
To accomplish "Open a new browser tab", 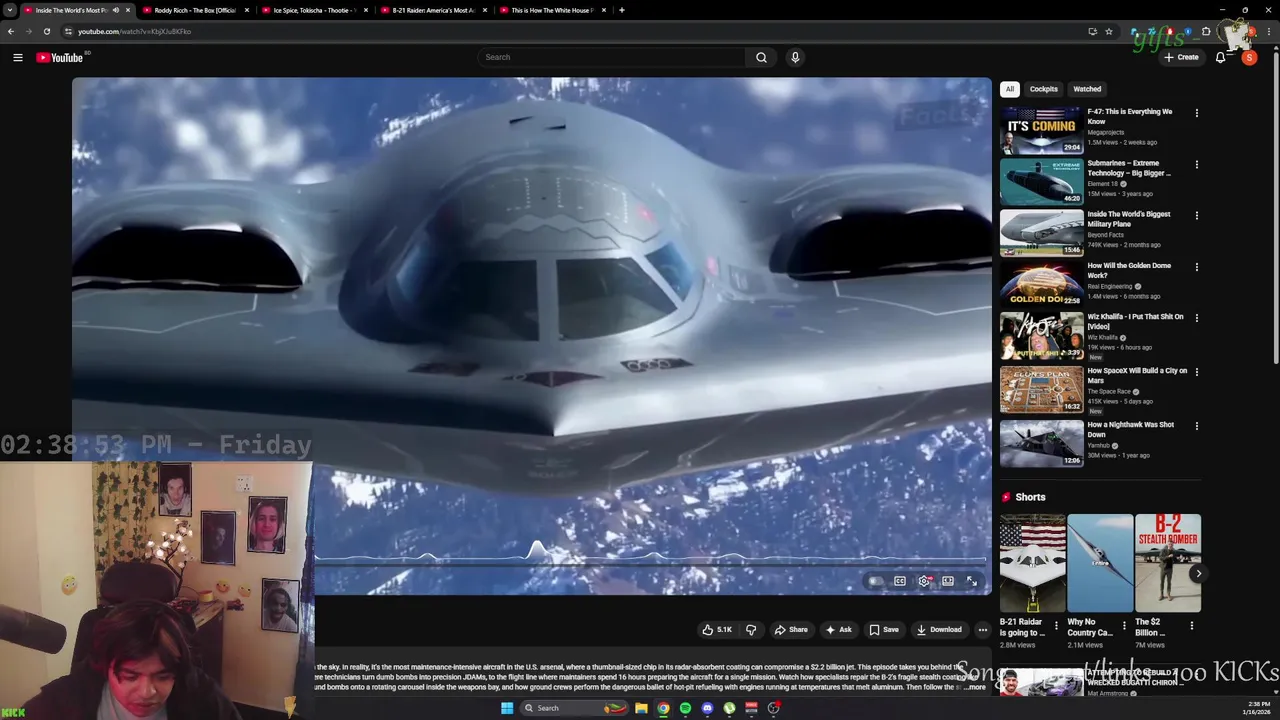I will pos(621,10).
